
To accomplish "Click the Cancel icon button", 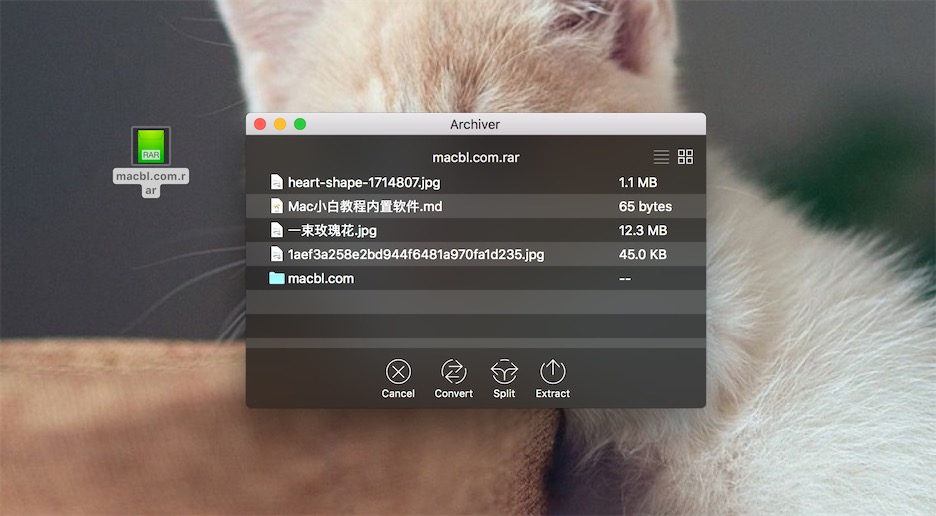I will click(398, 371).
